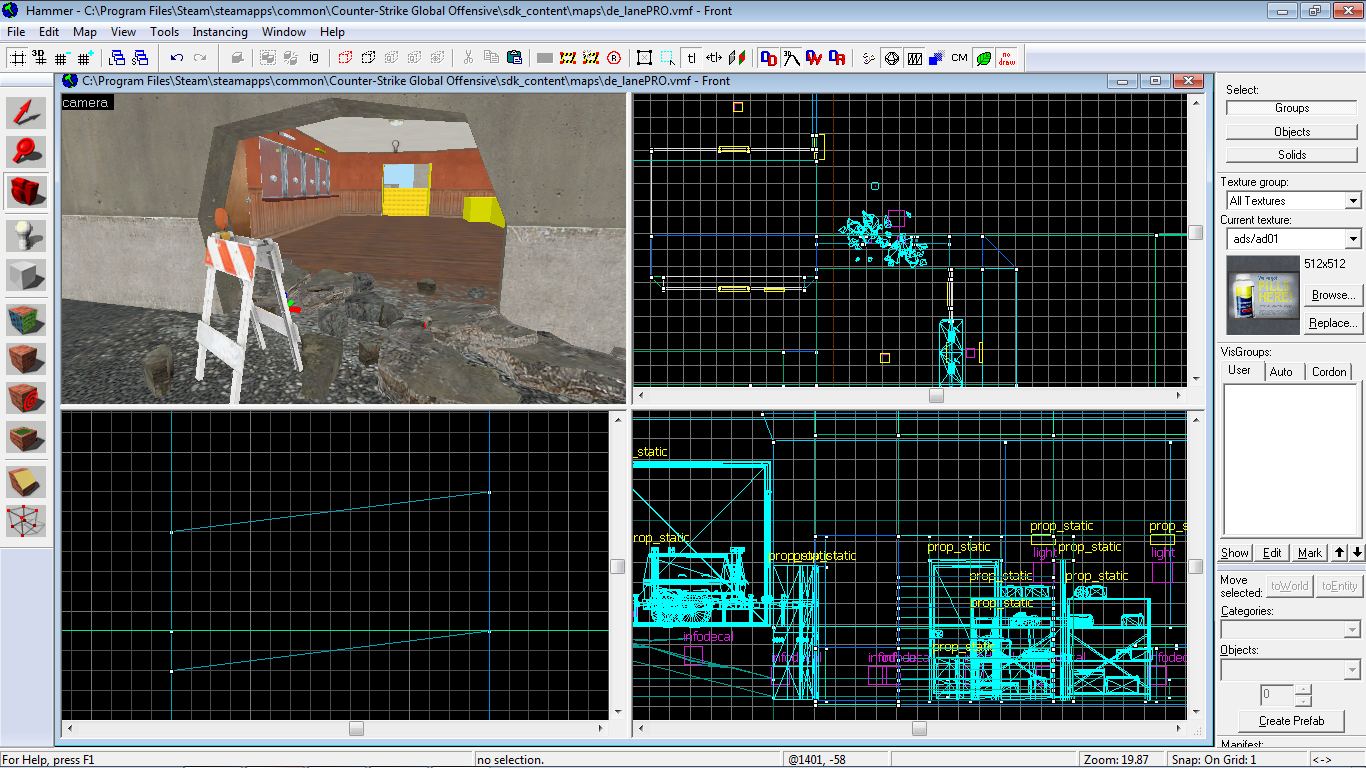Screen dimensions: 1366x768
Task: Click the ad01 texture preview thumbnail
Action: (x=1262, y=295)
